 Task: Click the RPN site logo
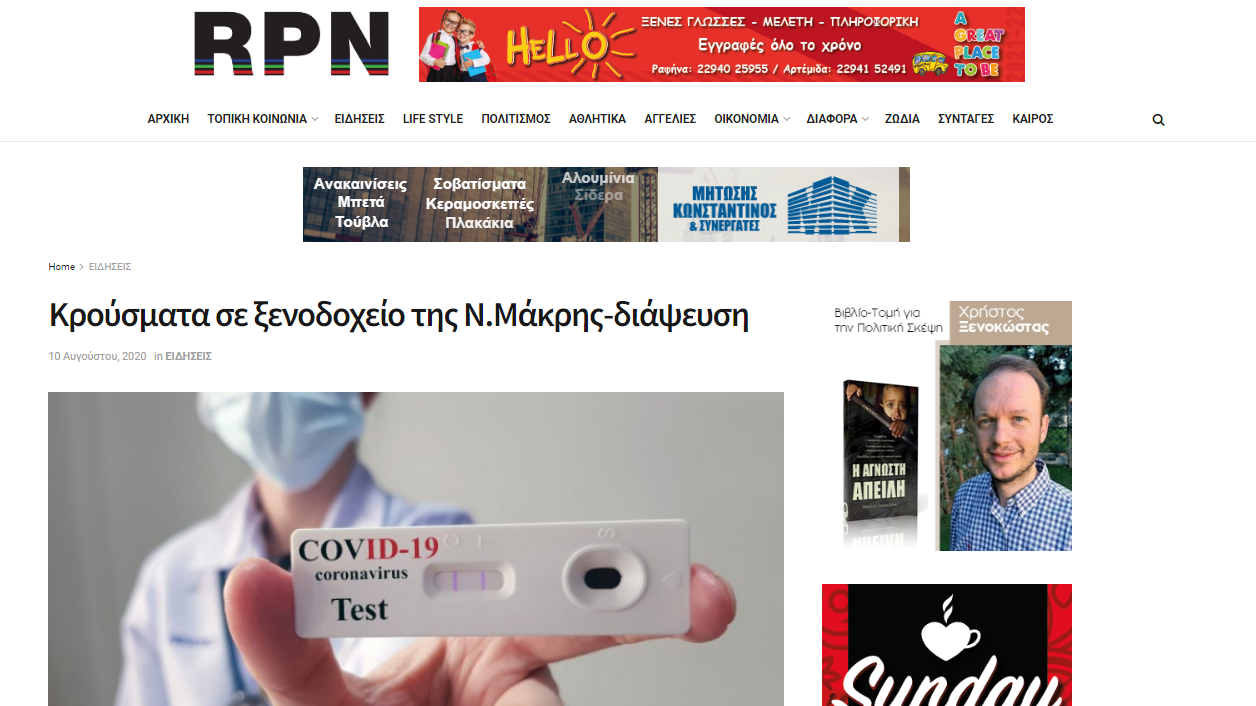tap(291, 44)
